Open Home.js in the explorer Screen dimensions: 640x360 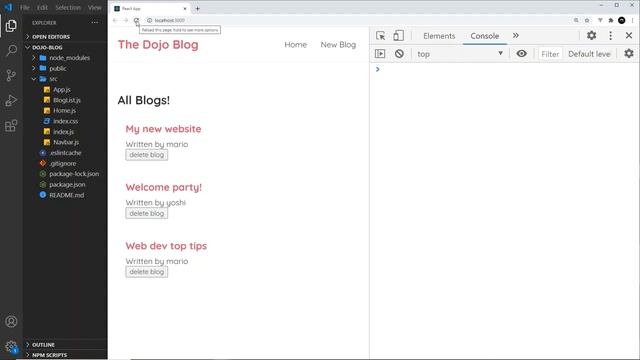pos(64,111)
